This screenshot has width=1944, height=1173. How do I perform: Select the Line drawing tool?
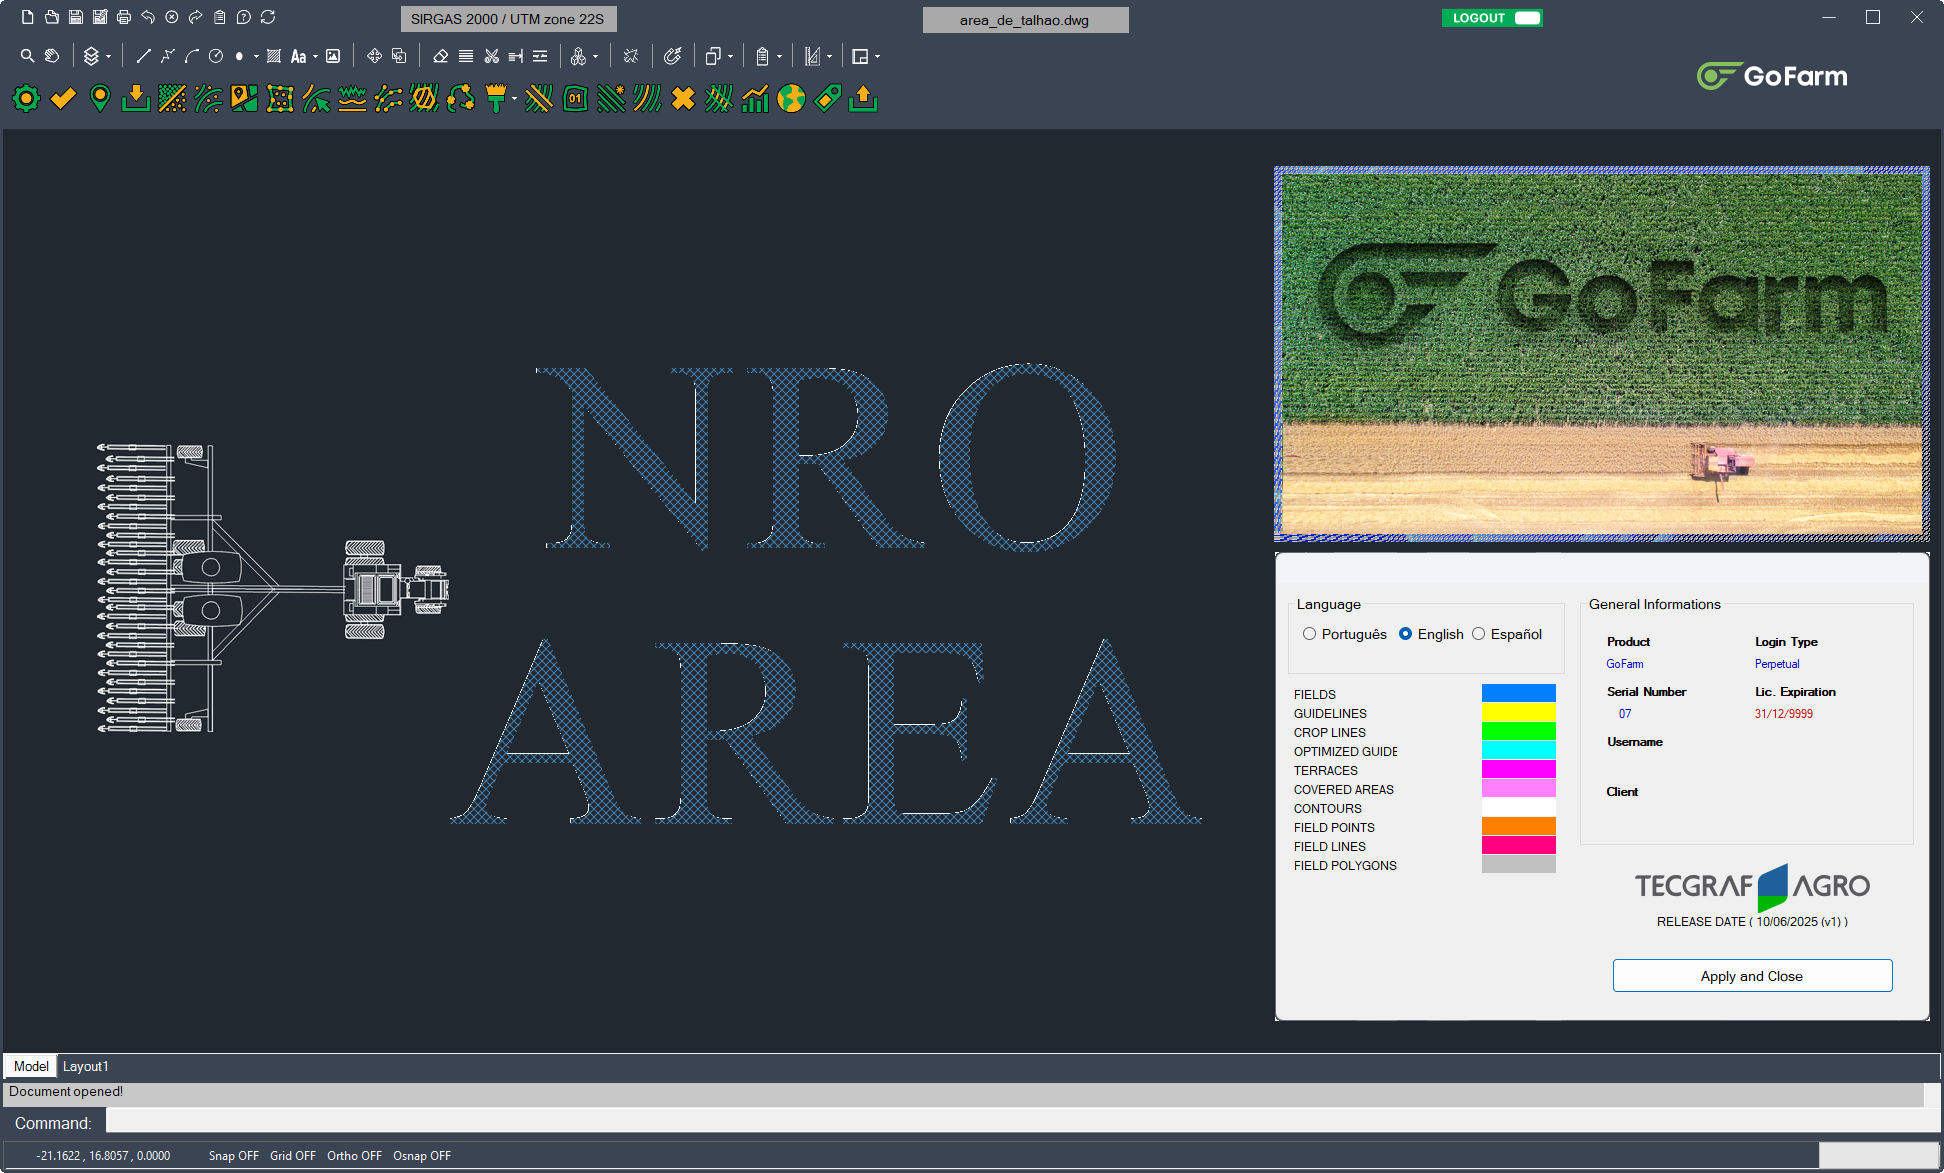141,55
